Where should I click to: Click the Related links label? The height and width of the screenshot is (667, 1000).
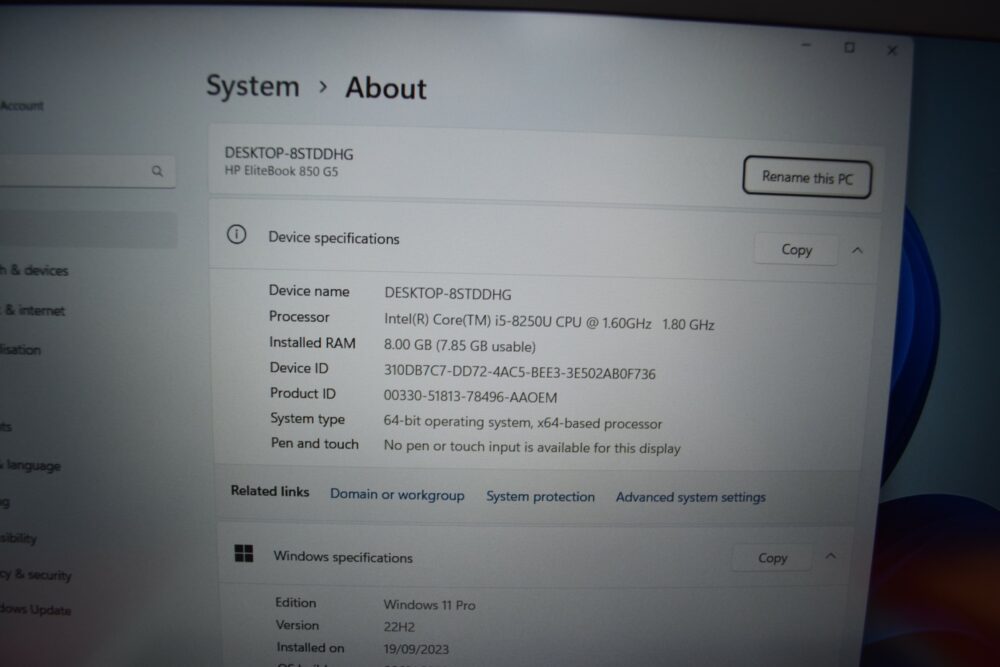270,491
